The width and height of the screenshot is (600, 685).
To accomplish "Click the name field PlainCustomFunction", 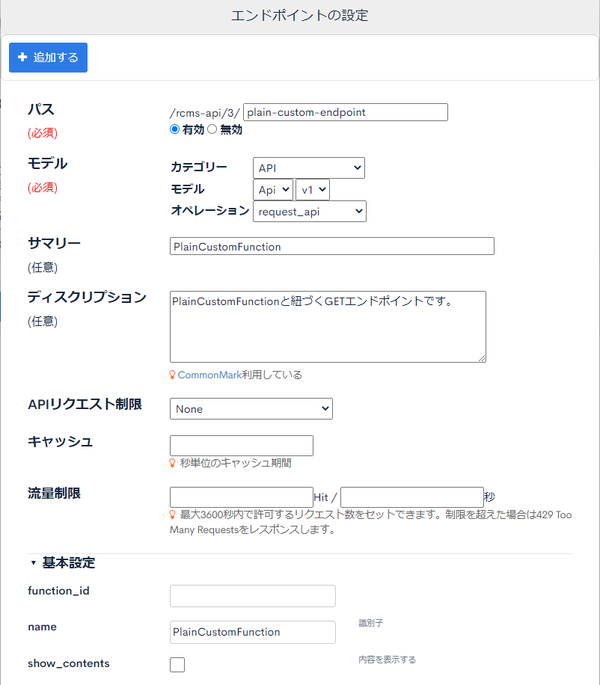I will (x=253, y=632).
